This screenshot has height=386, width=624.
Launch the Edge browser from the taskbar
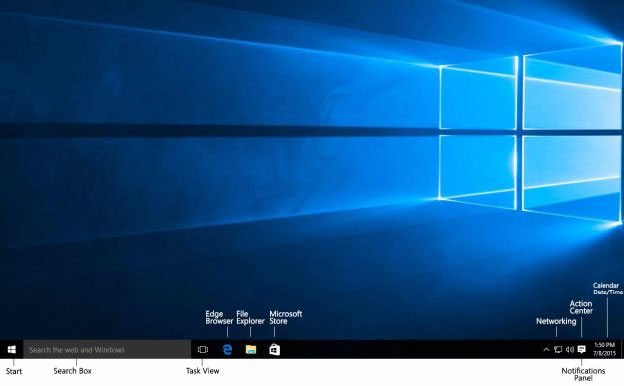[x=227, y=350]
